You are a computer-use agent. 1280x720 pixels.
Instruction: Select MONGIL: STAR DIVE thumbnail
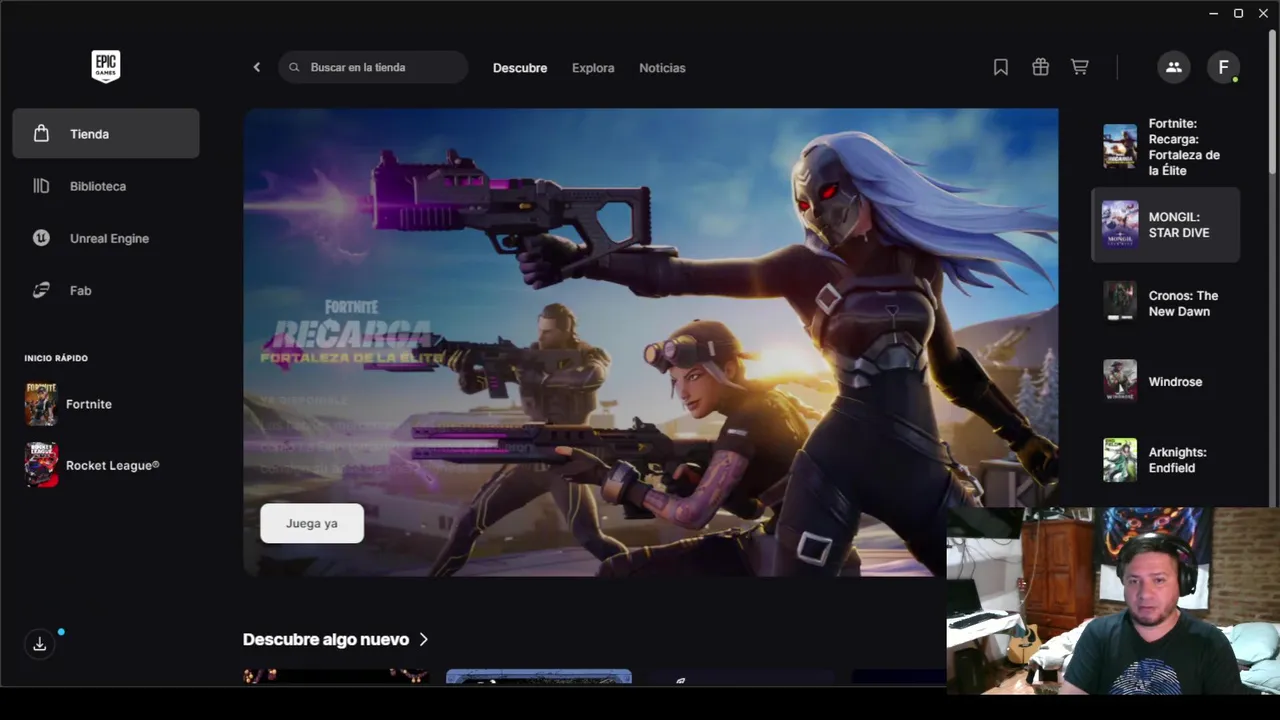click(x=1120, y=224)
